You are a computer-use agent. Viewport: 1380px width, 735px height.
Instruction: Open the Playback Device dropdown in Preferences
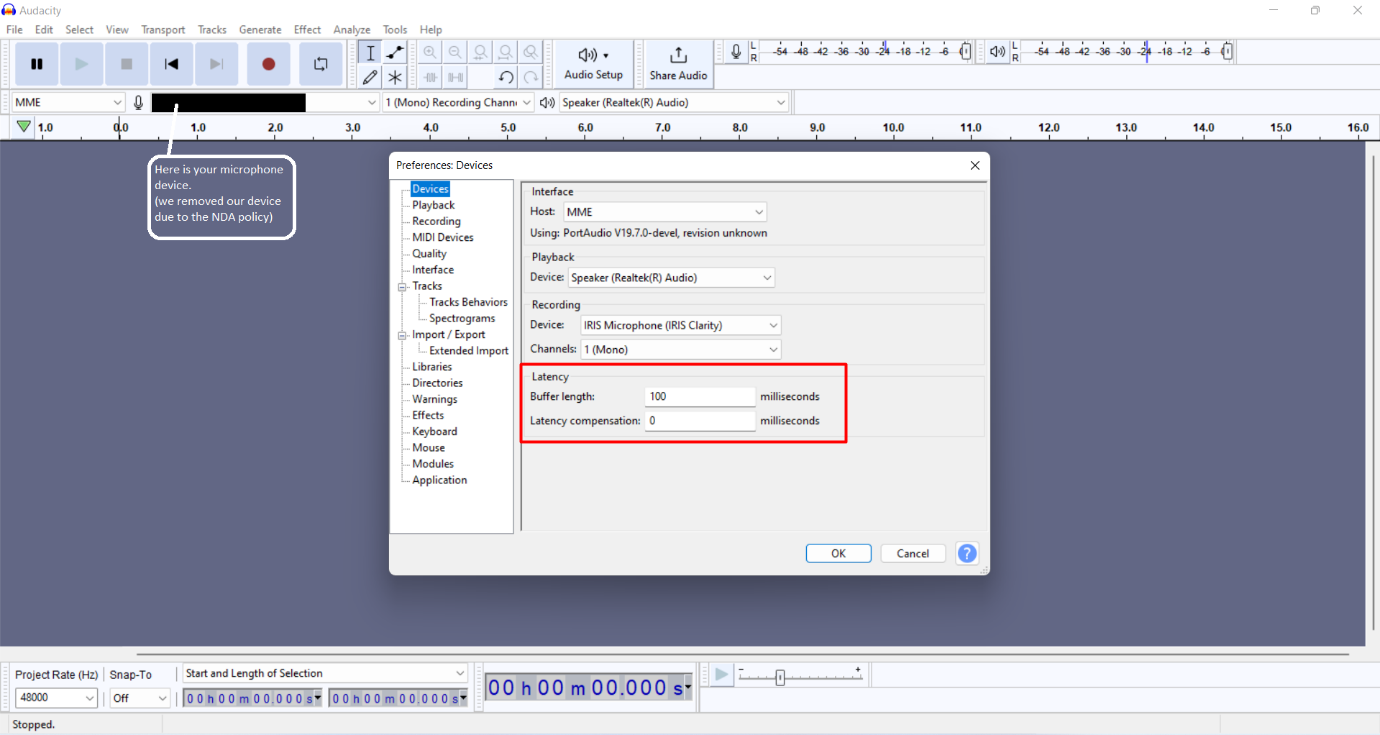pyautogui.click(x=671, y=278)
